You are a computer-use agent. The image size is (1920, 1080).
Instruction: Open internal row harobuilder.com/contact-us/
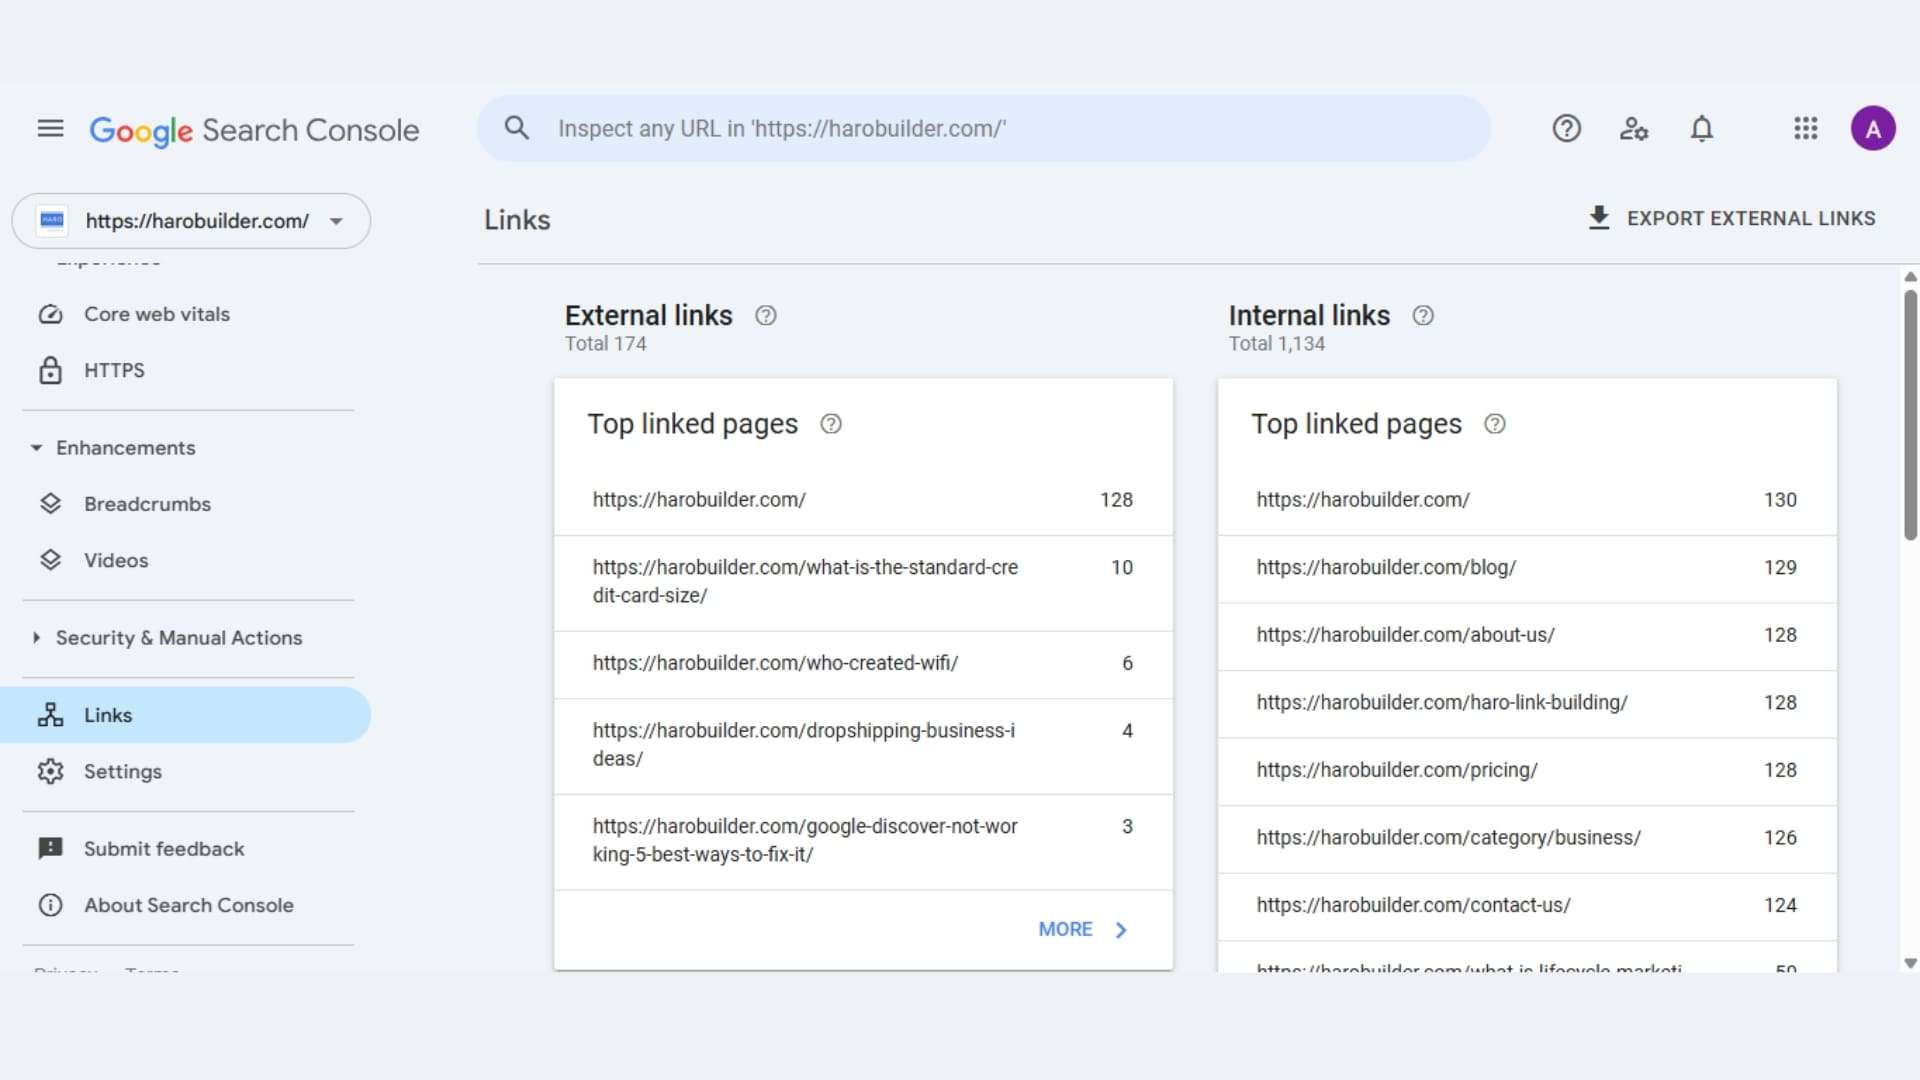[1527, 906]
